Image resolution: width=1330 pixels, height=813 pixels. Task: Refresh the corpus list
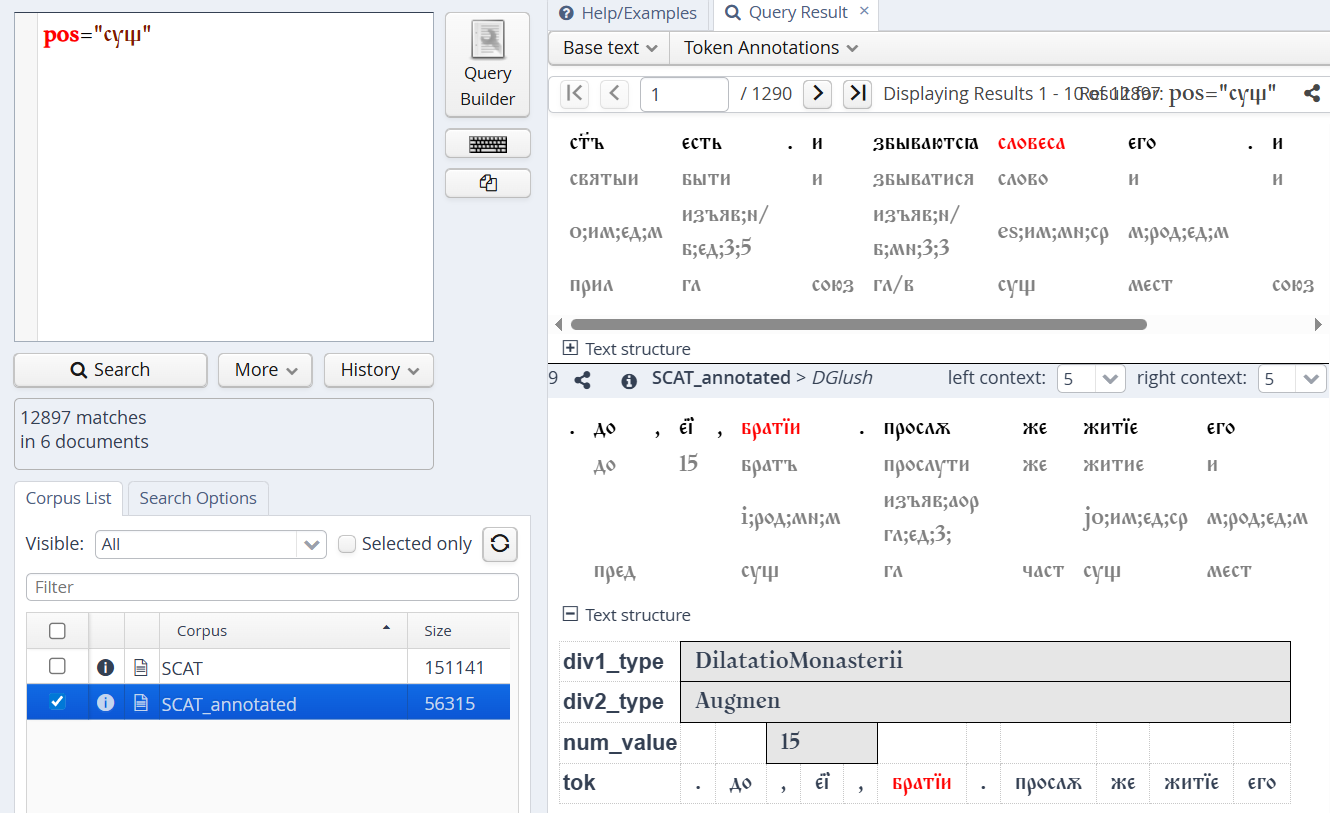coord(500,544)
